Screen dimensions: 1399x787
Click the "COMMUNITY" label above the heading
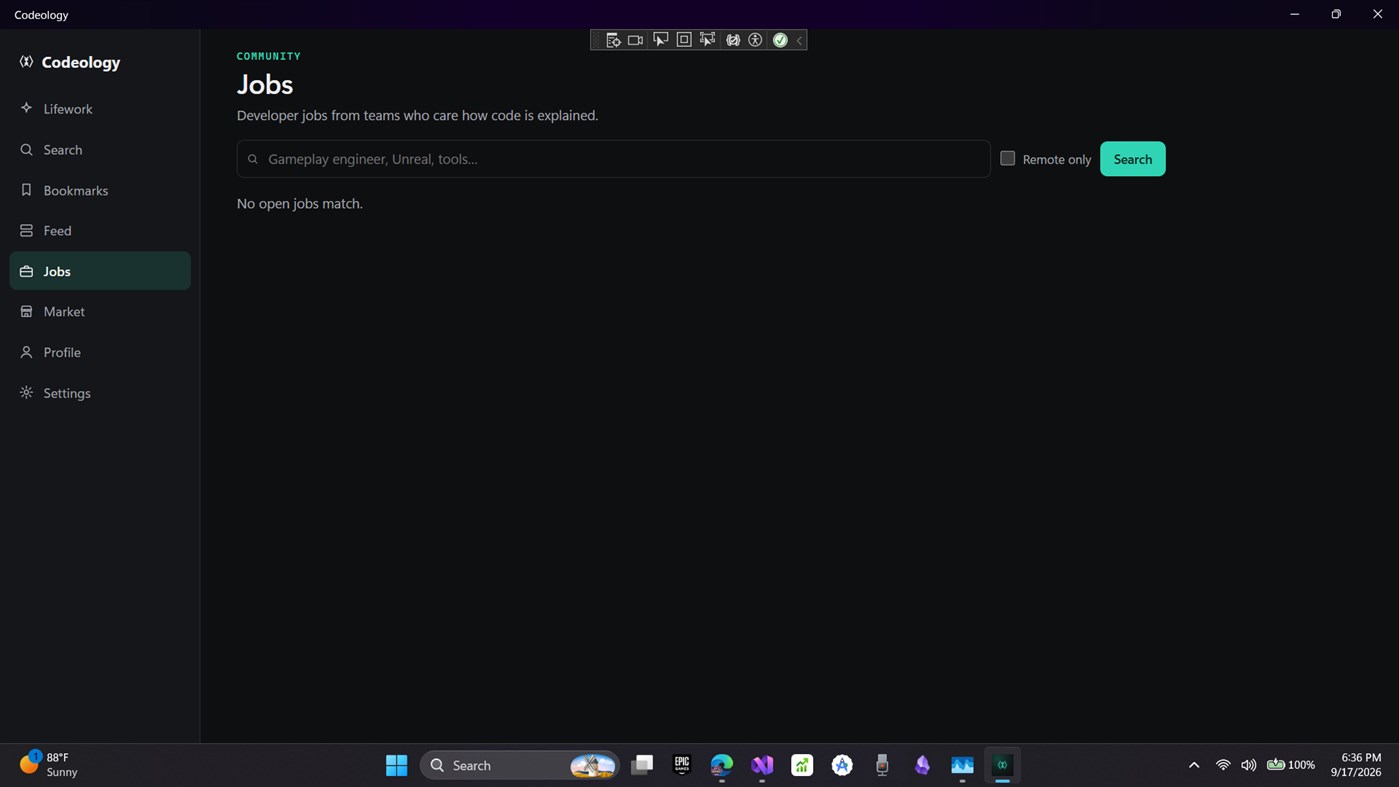[269, 56]
